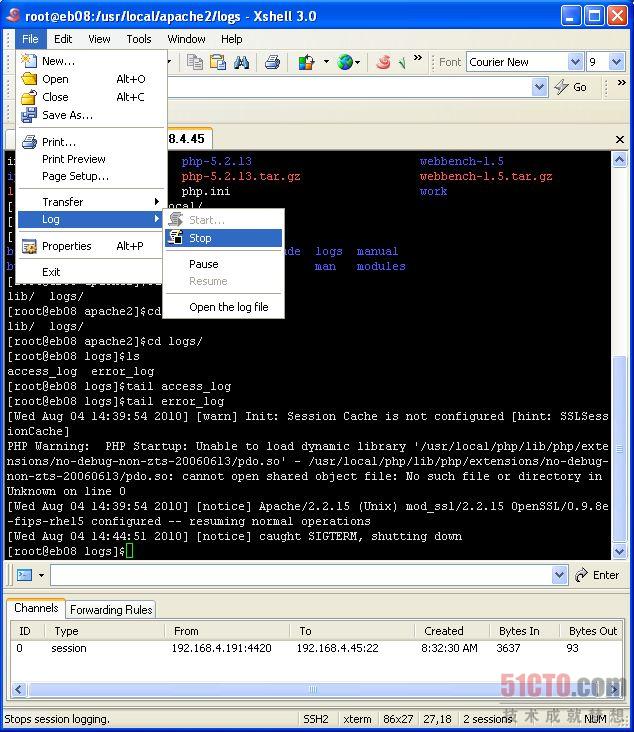Close the session tab with X

(620, 139)
